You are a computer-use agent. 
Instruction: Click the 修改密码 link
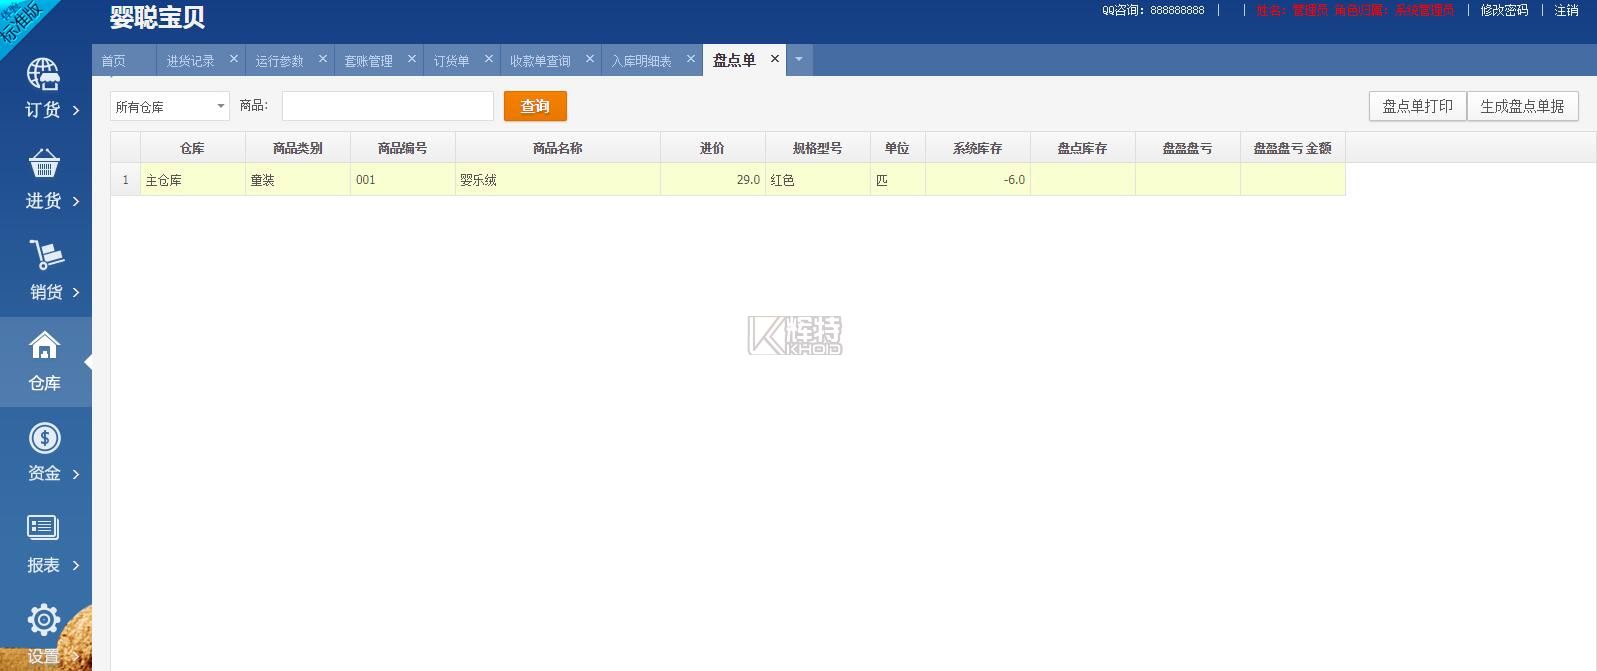coord(1503,10)
